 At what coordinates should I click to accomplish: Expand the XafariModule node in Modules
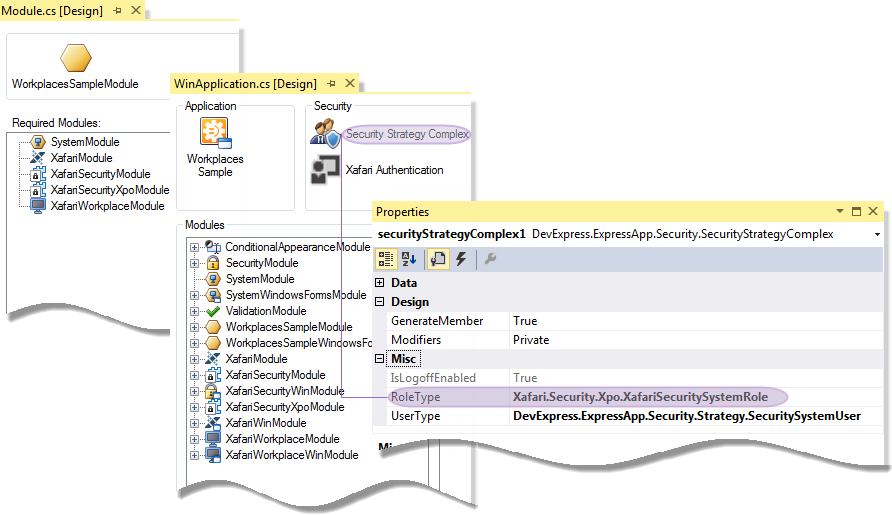[194, 359]
